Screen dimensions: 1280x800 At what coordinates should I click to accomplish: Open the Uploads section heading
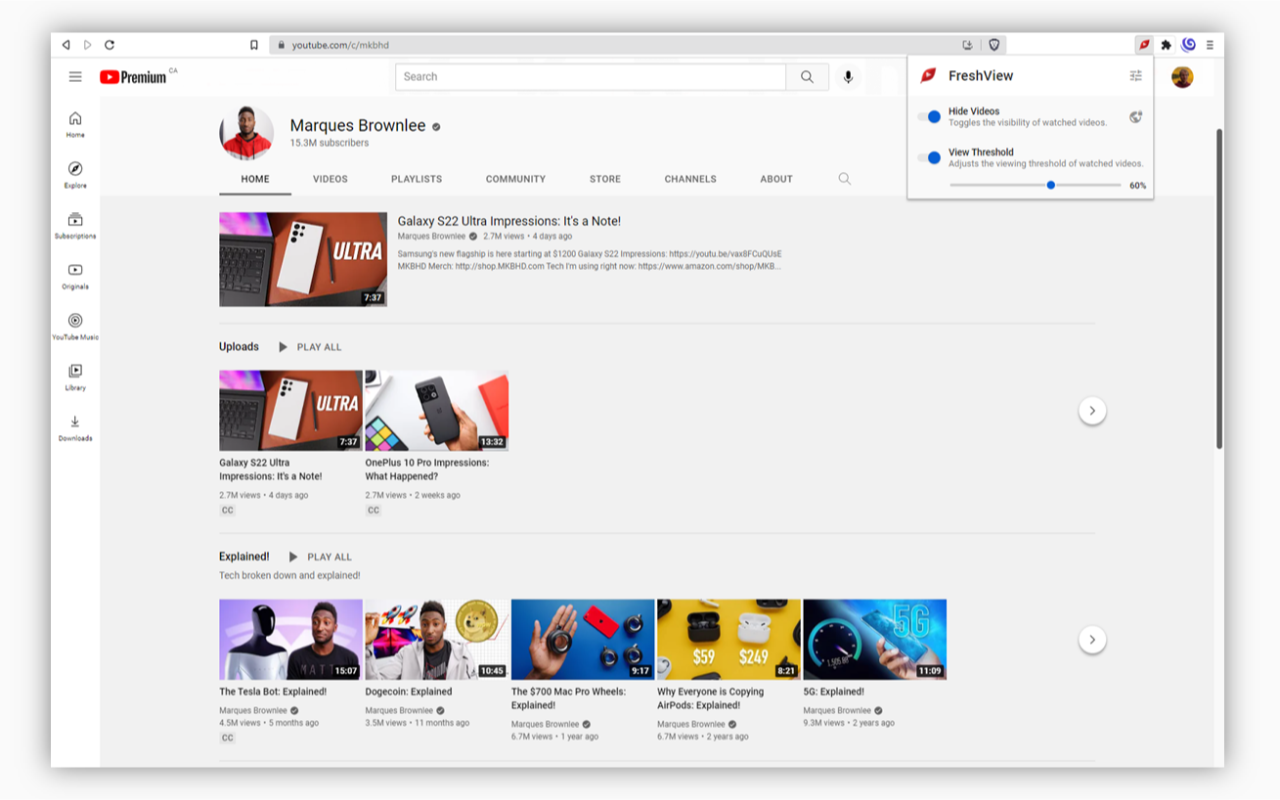(239, 347)
